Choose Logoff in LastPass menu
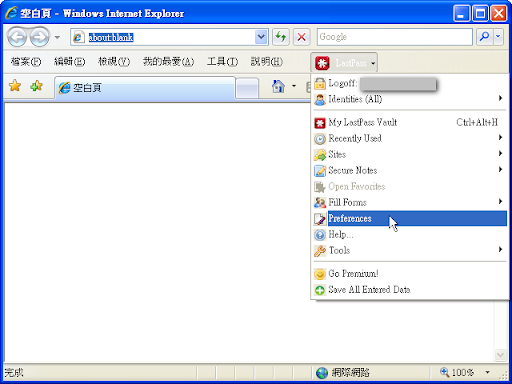 coord(410,83)
